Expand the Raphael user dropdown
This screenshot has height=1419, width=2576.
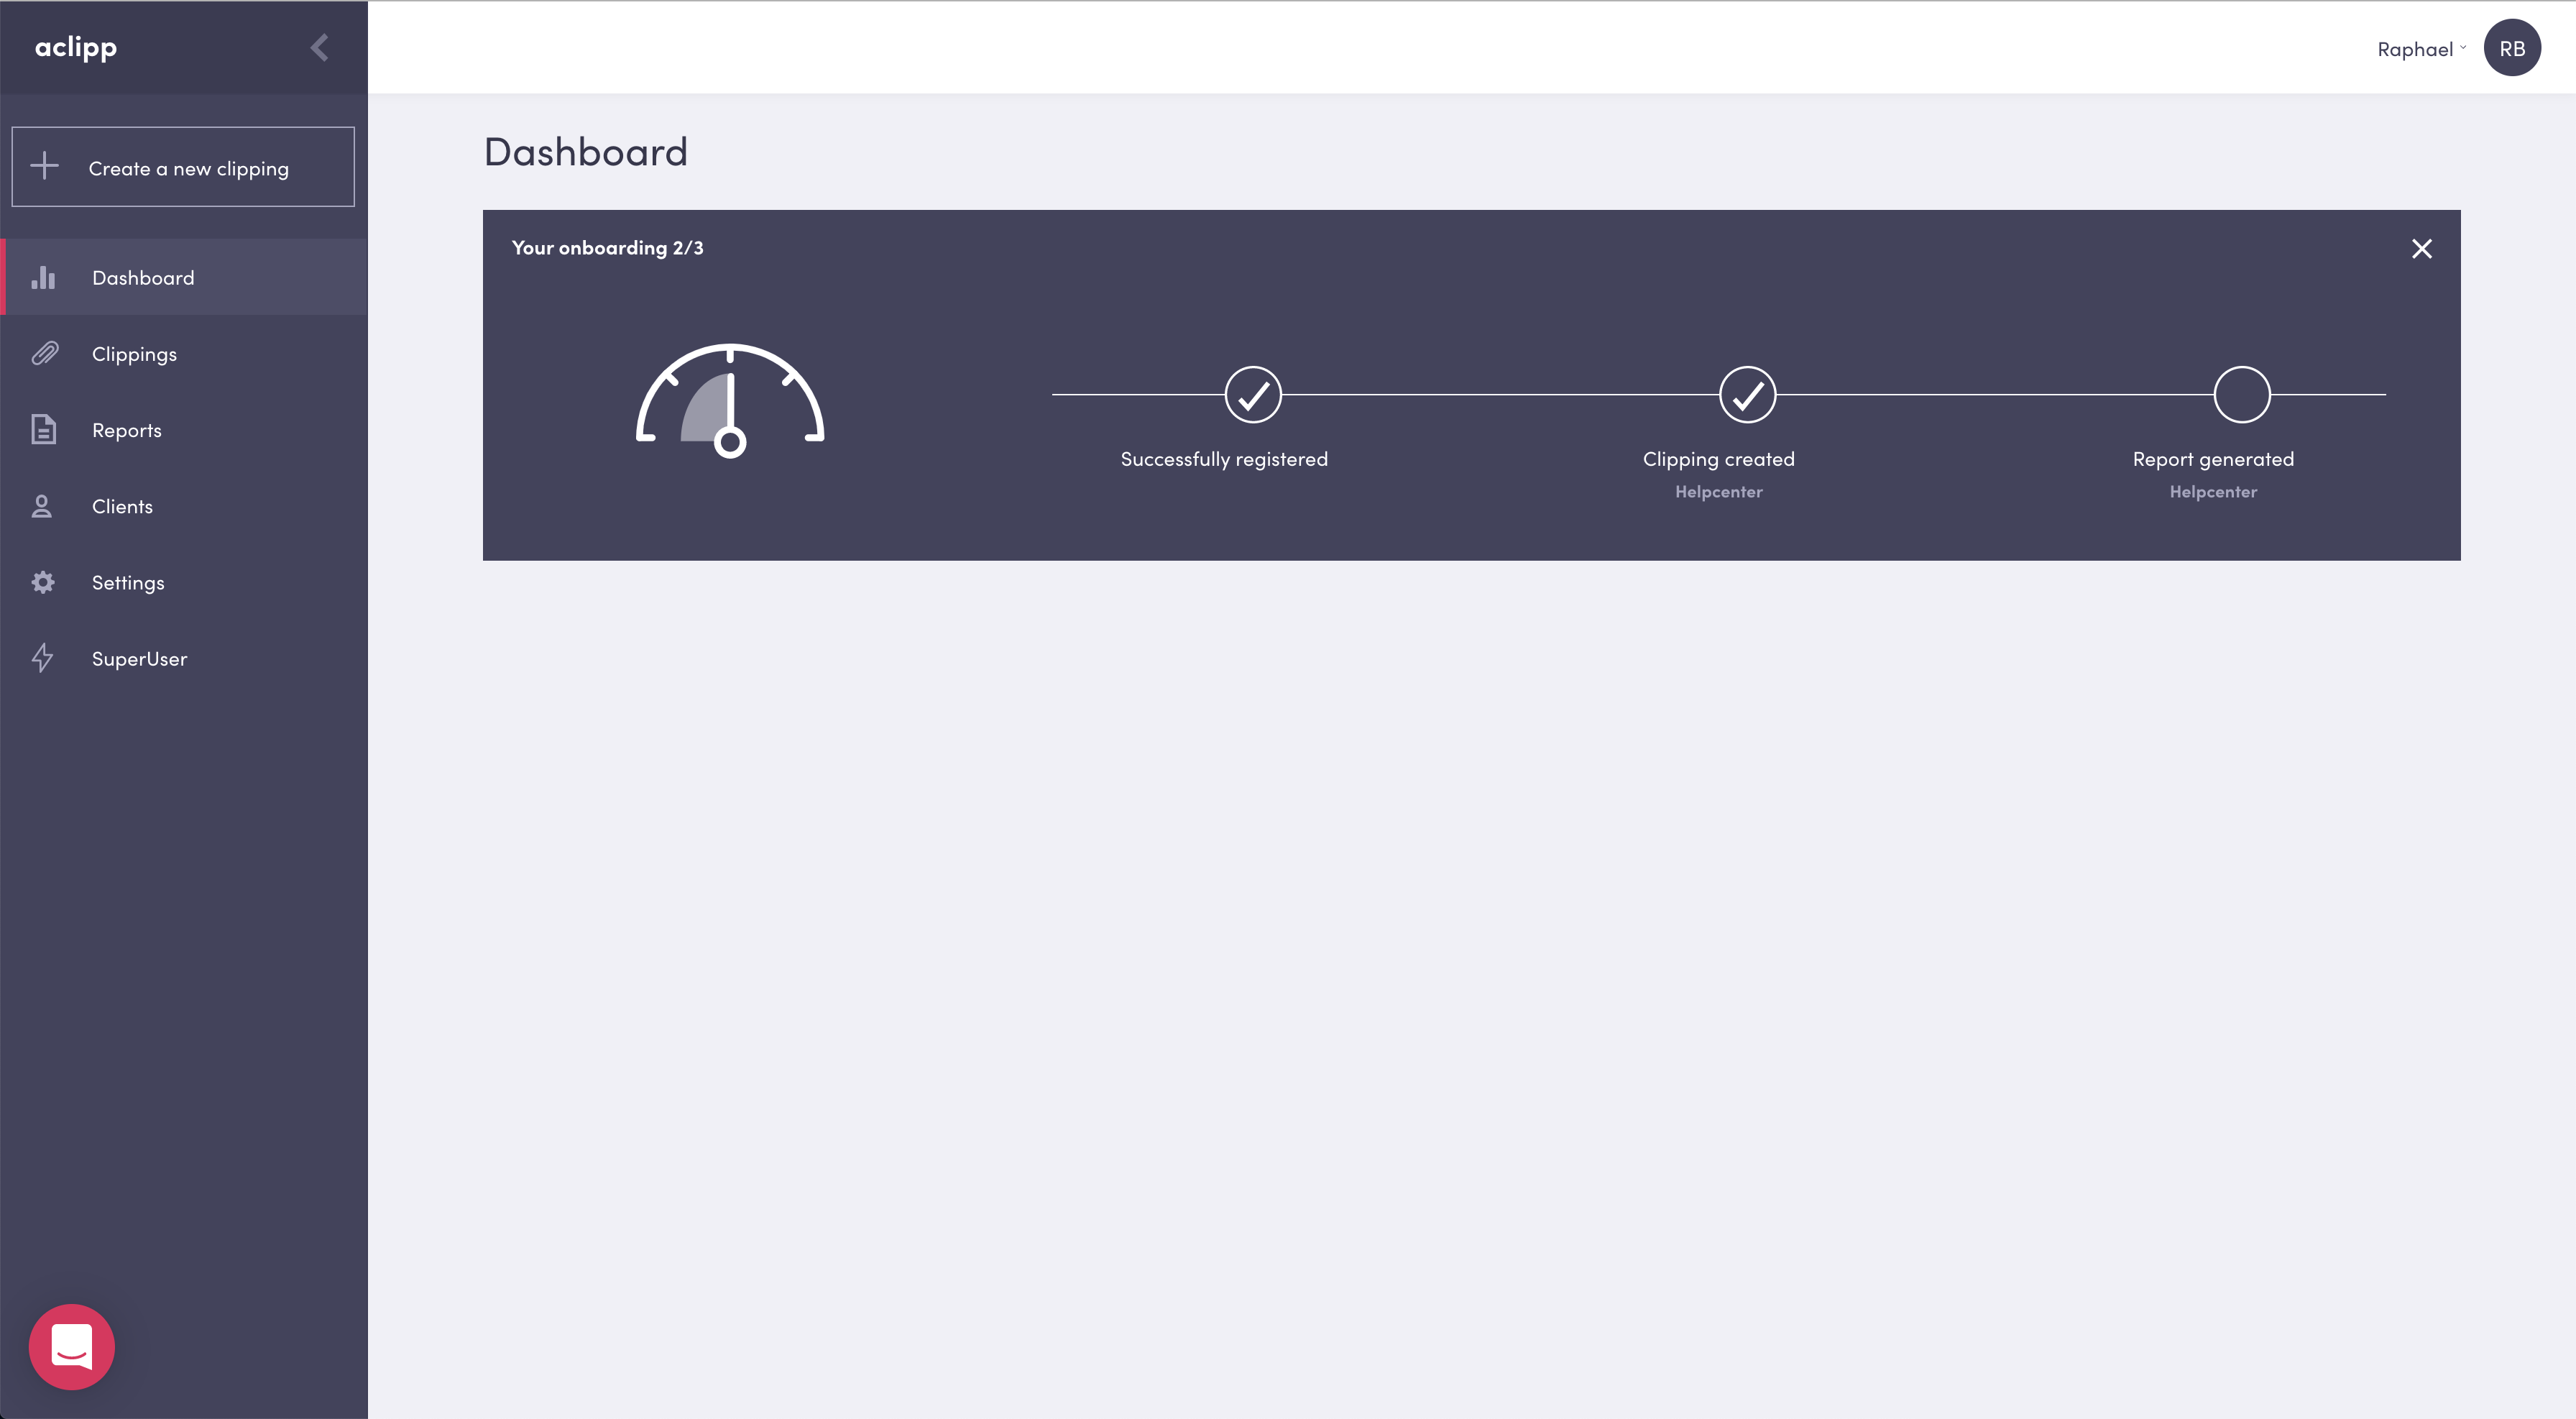click(x=2421, y=49)
